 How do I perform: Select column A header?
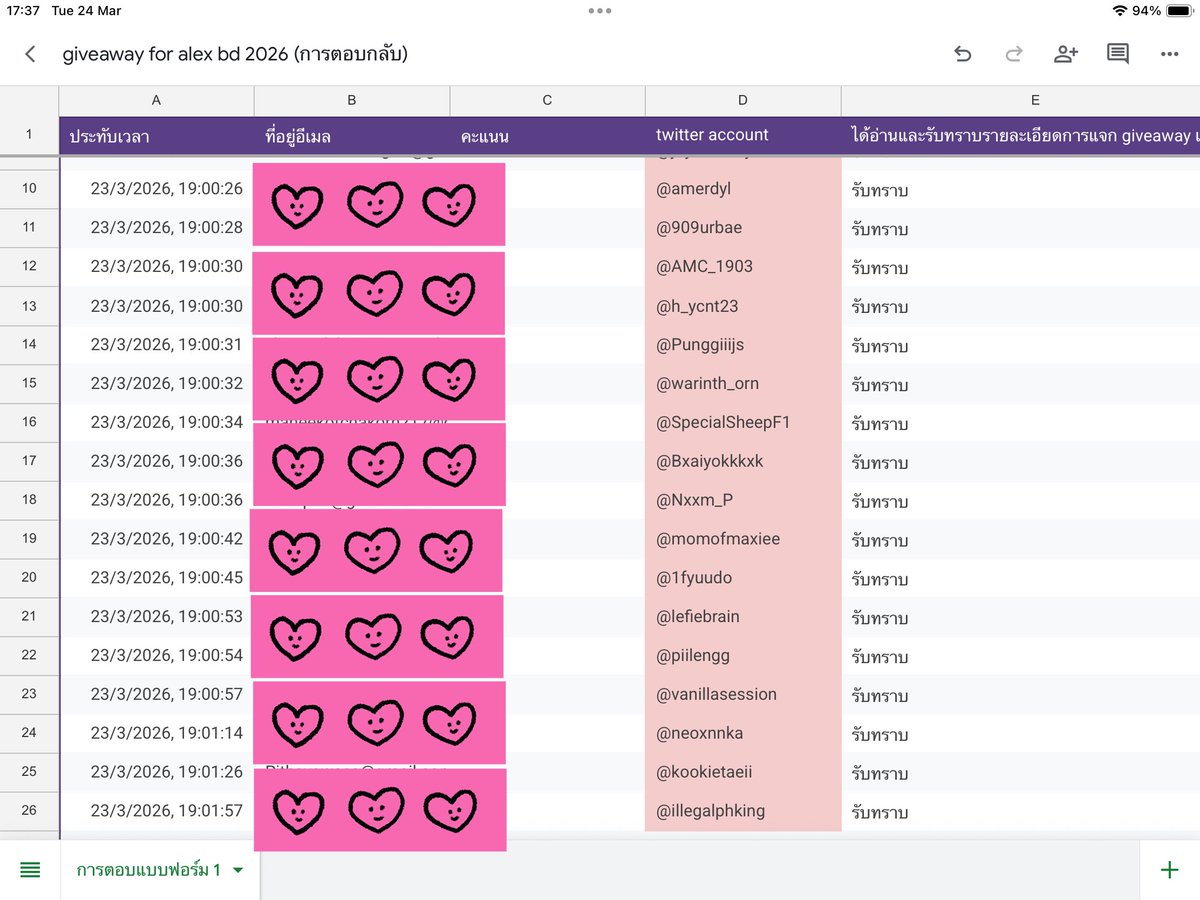pyautogui.click(x=156, y=100)
